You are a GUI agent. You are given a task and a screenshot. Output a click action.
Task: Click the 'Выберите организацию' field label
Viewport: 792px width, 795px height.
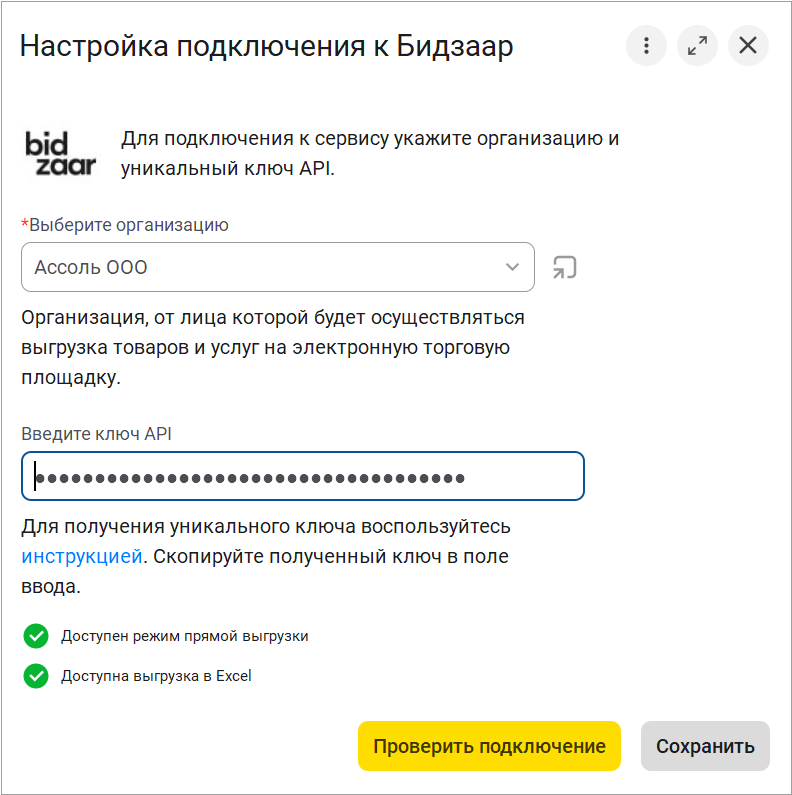point(125,225)
